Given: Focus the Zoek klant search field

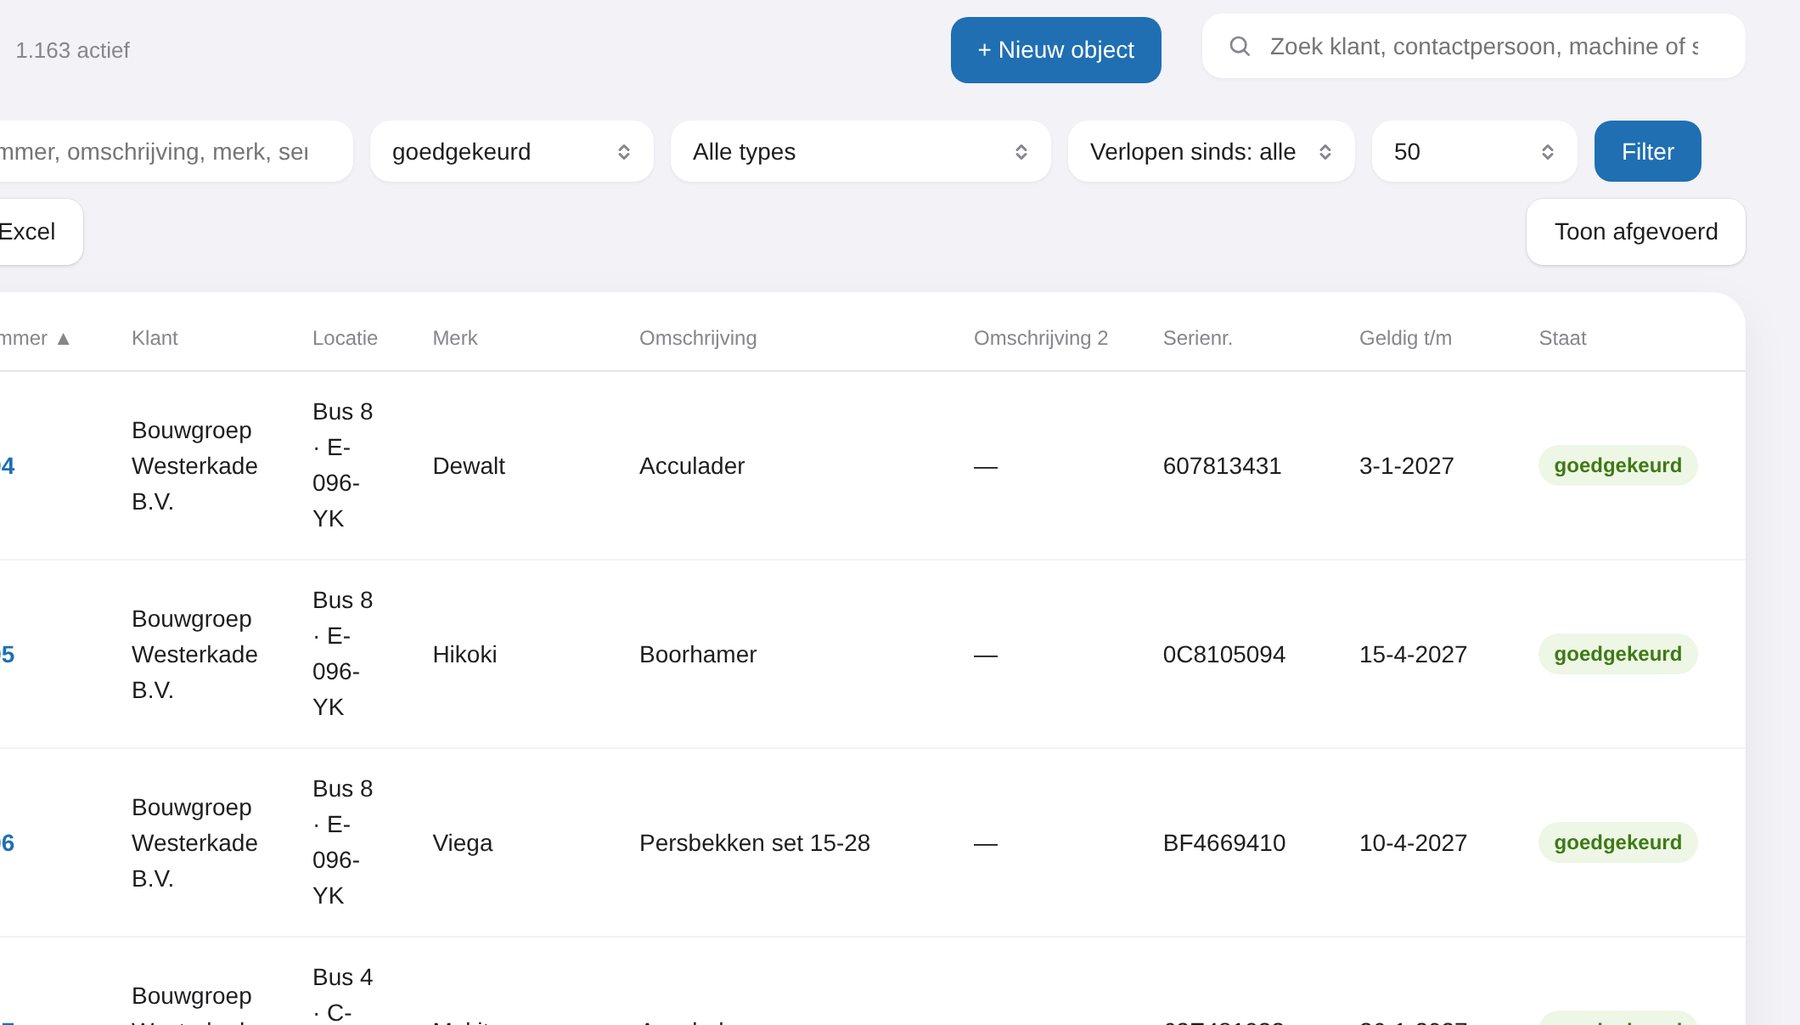Looking at the screenshot, I should click(x=1473, y=46).
